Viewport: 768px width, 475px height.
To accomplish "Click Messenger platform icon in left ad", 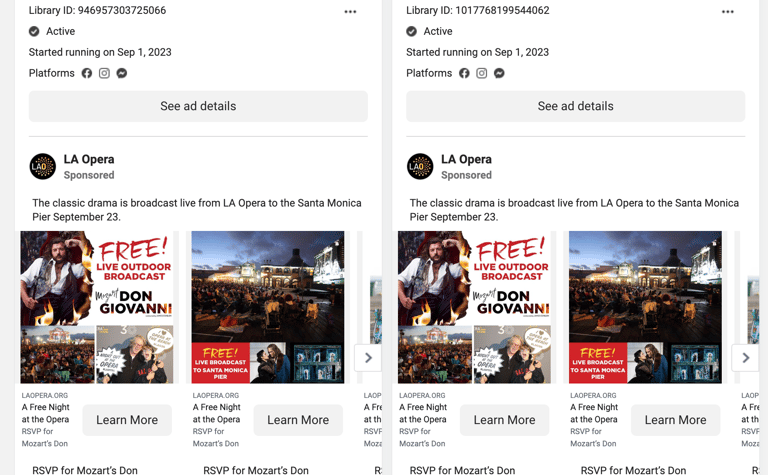I will pos(122,73).
